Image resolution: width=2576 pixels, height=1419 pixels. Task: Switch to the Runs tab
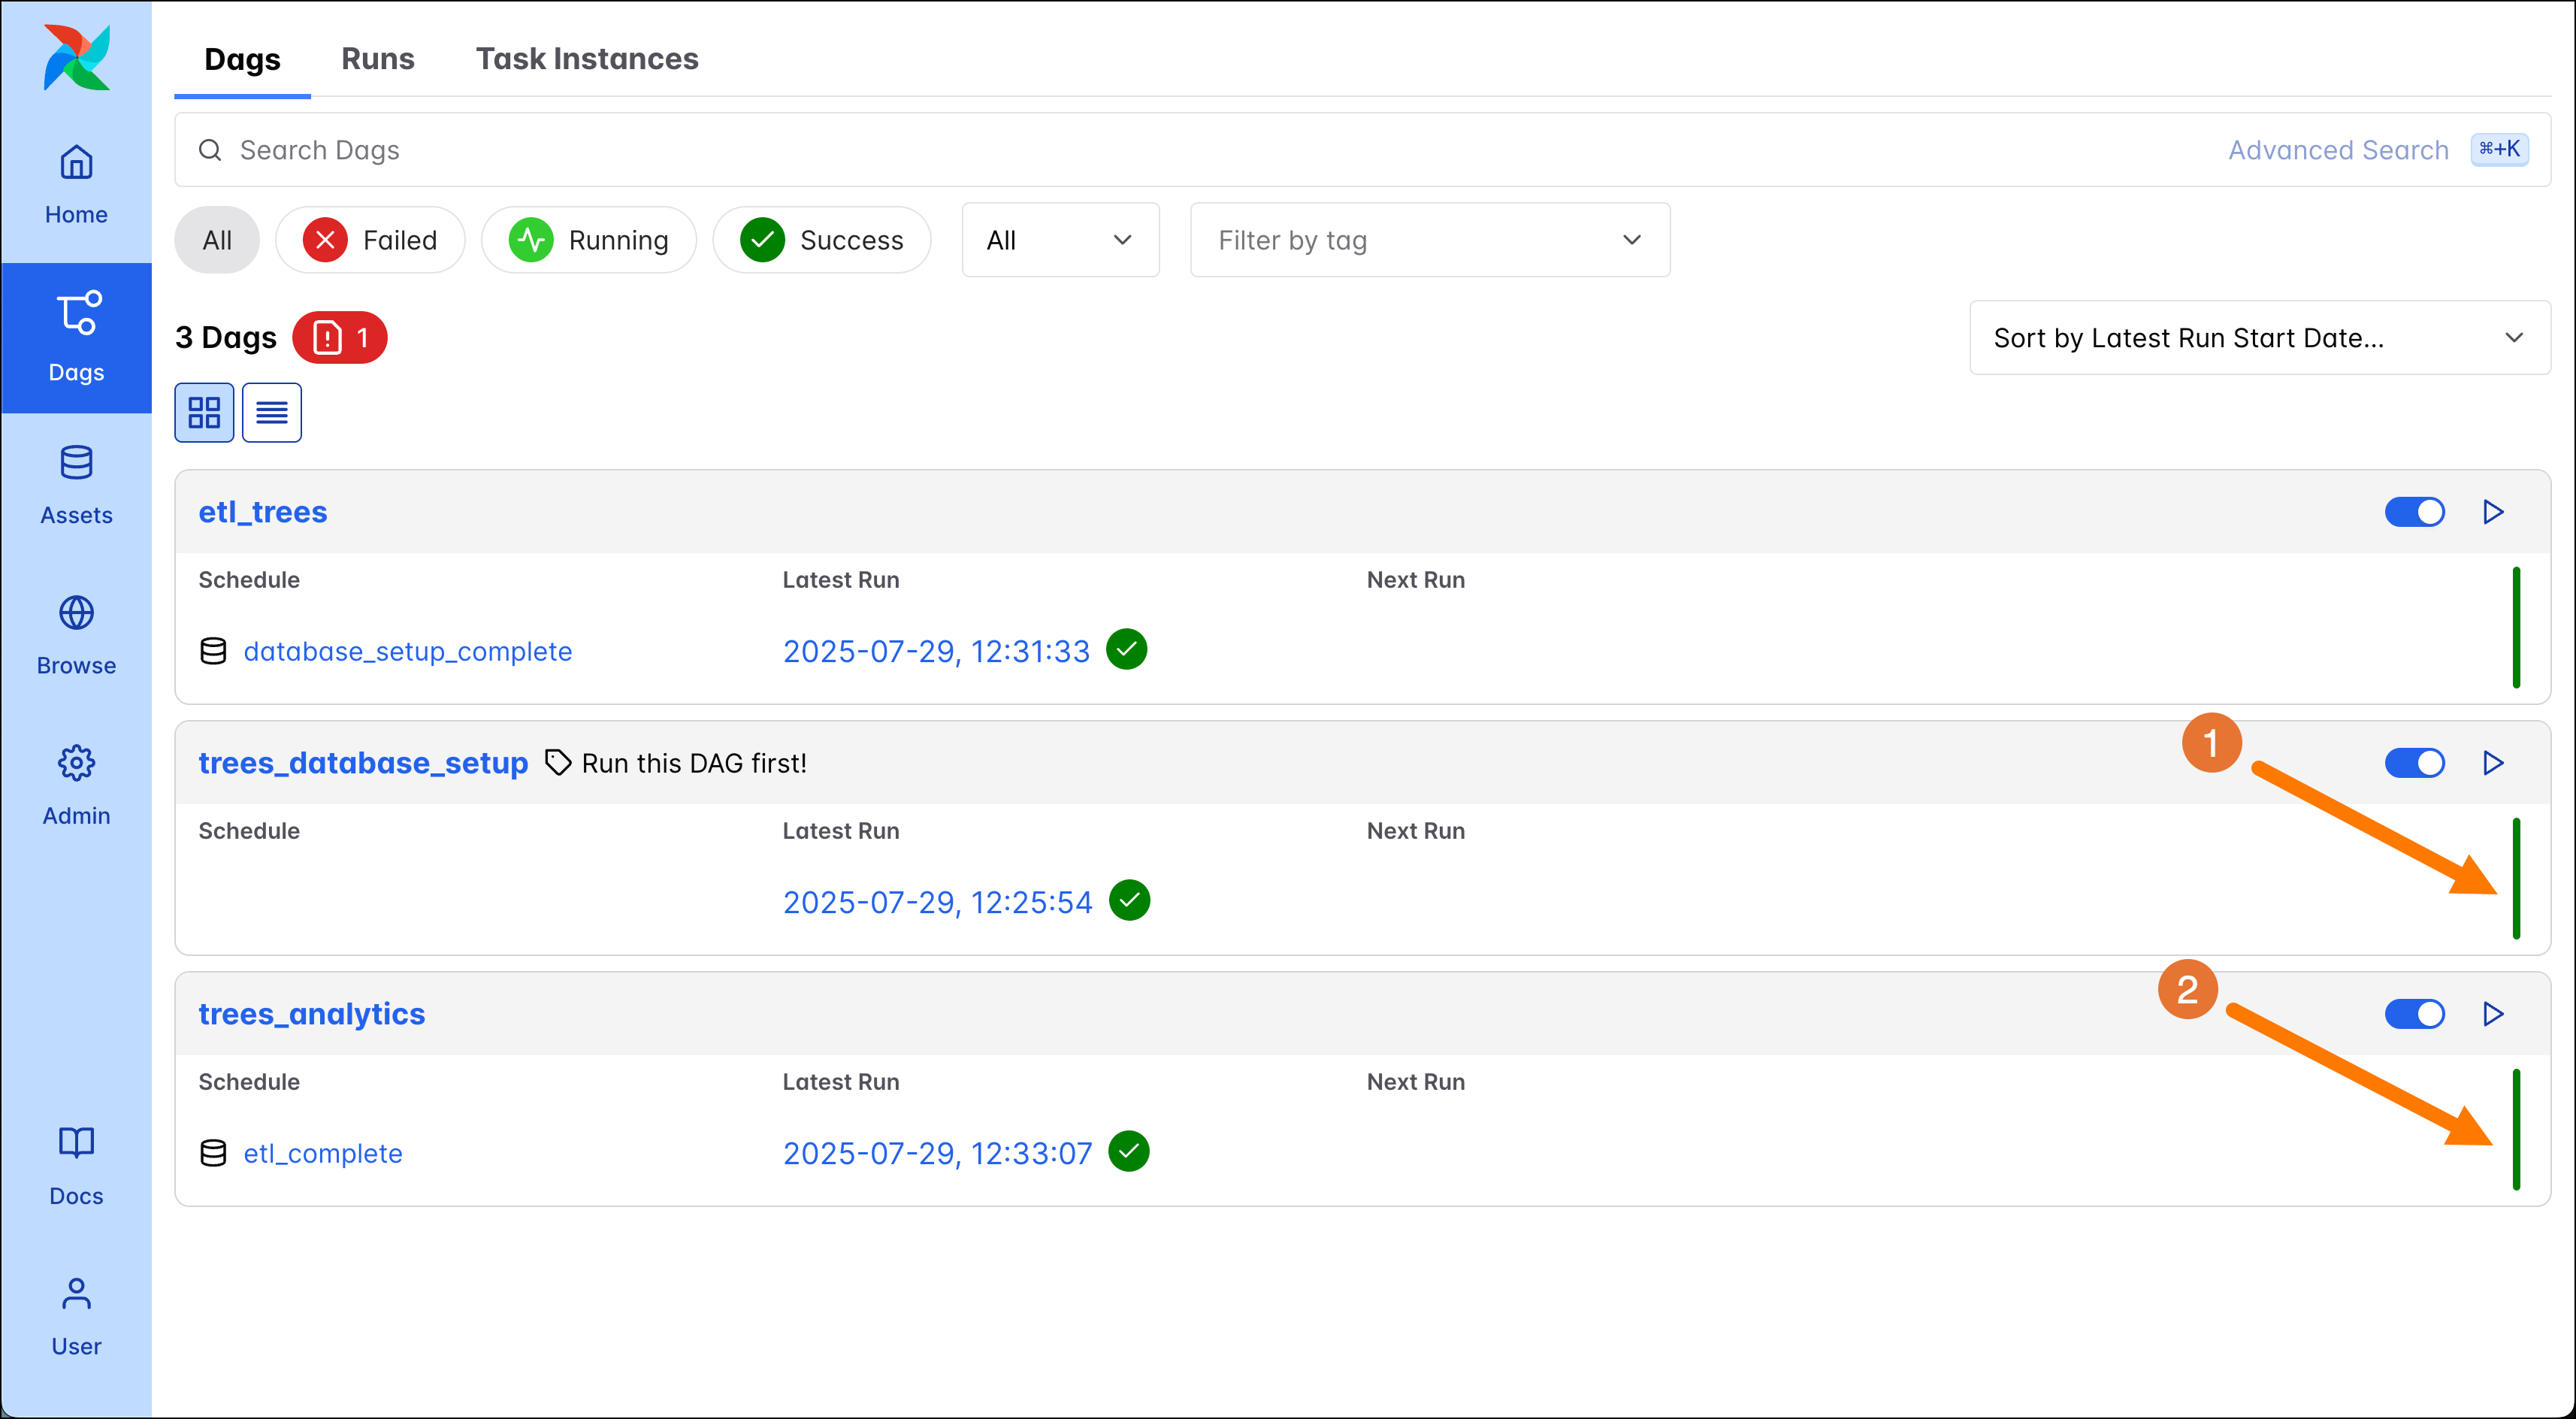click(x=378, y=58)
